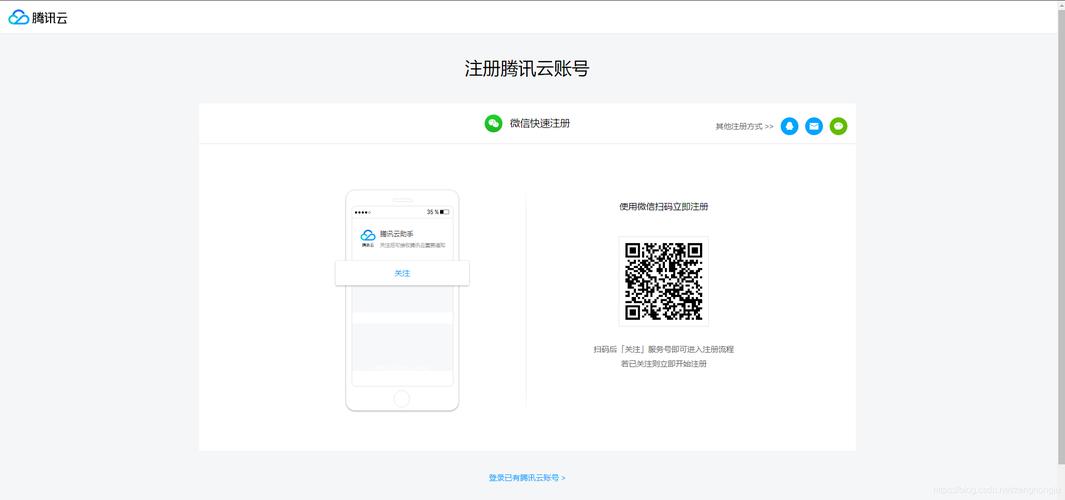The width and height of the screenshot is (1065, 500).
Task: Click the cloud icon in phone mockup
Action: 368,235
